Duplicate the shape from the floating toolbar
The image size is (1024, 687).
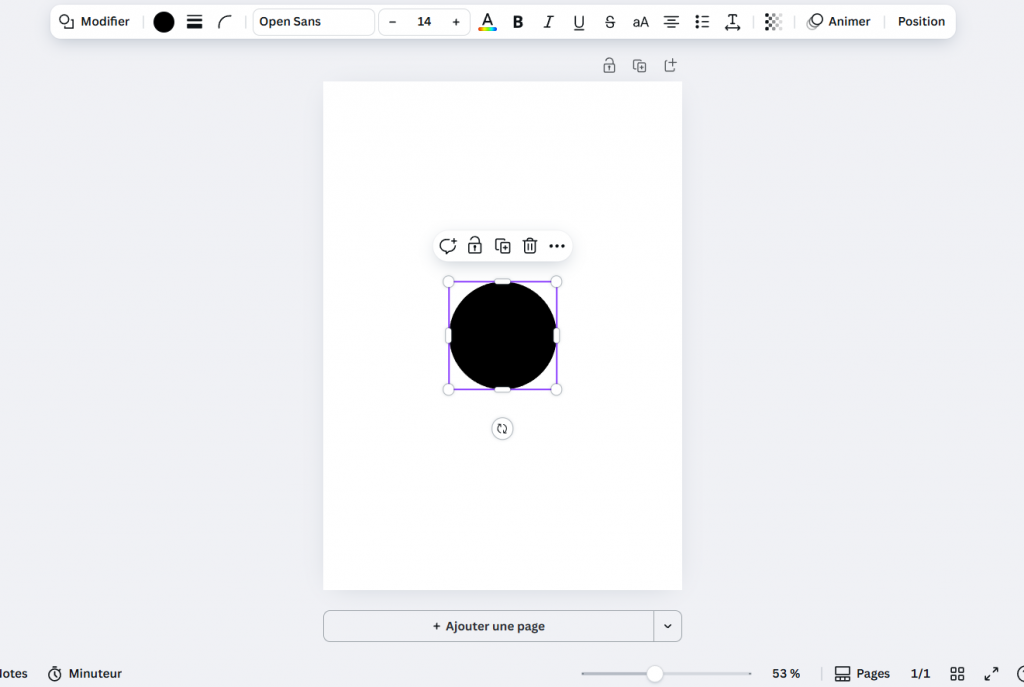pos(503,246)
